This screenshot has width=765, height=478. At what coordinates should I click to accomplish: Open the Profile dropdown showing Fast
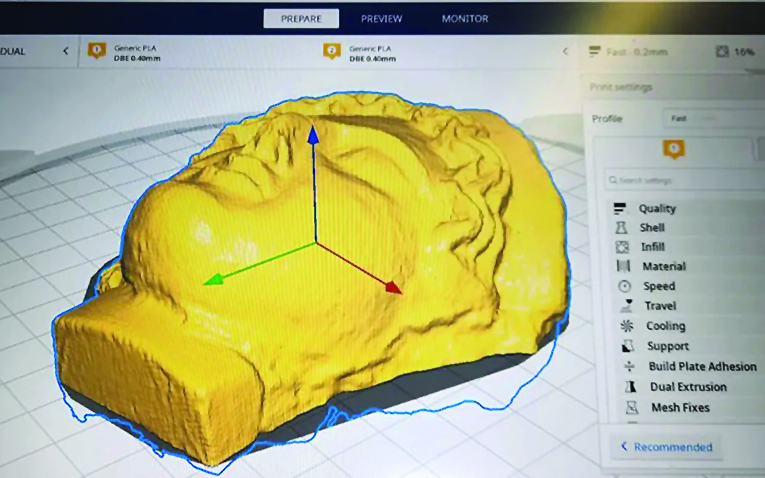(713, 119)
